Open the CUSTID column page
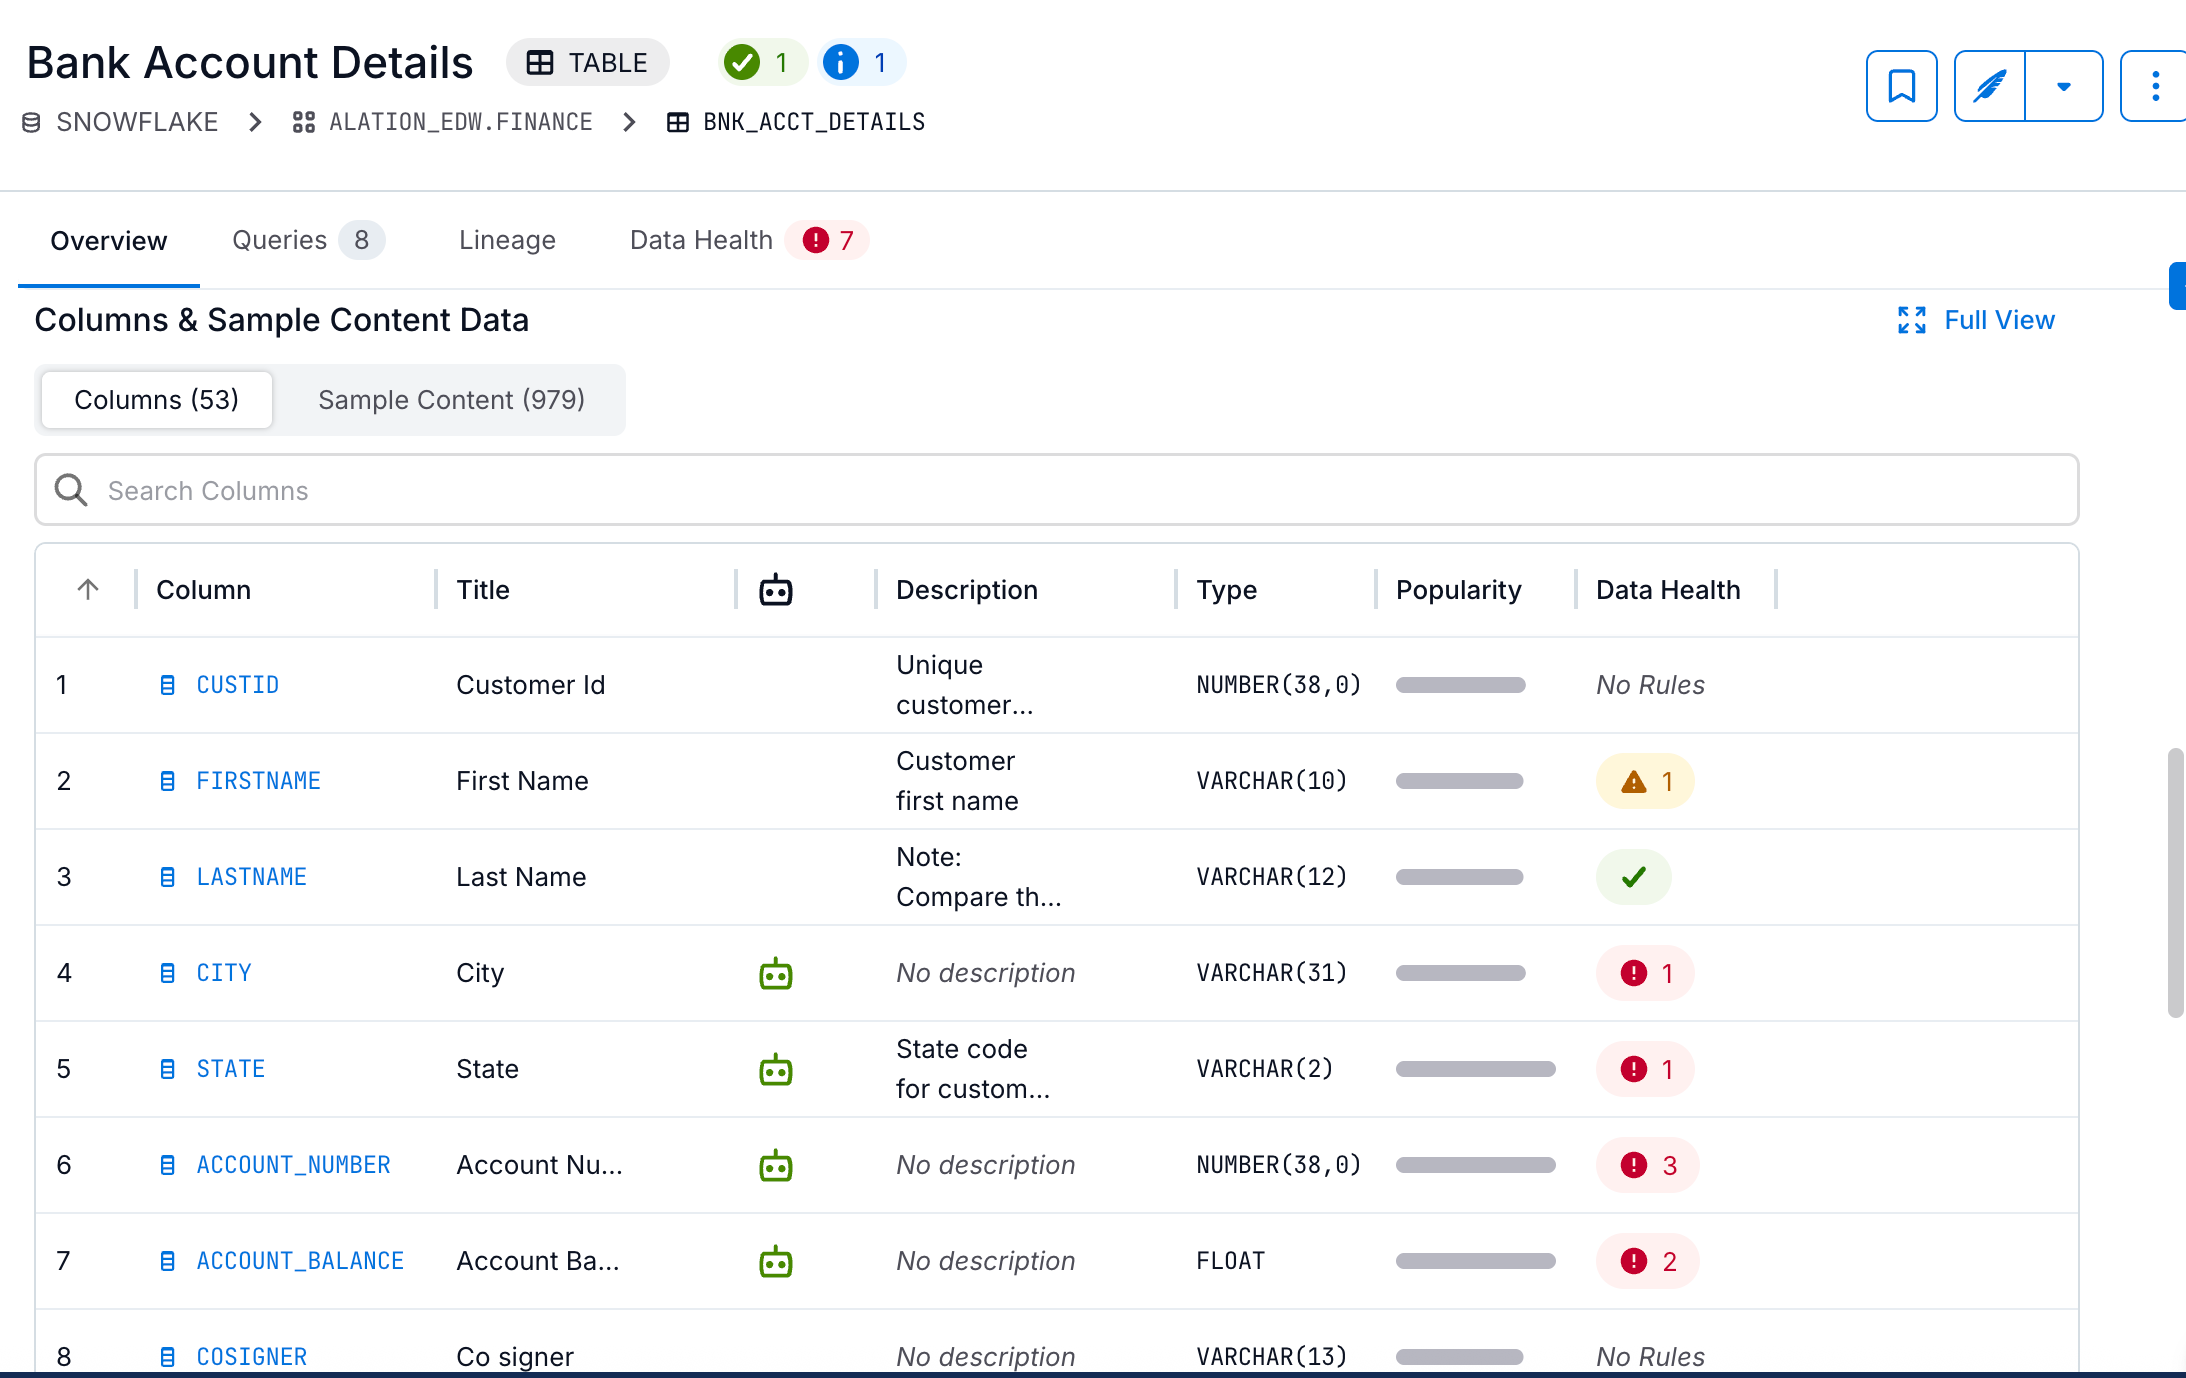 (x=237, y=684)
